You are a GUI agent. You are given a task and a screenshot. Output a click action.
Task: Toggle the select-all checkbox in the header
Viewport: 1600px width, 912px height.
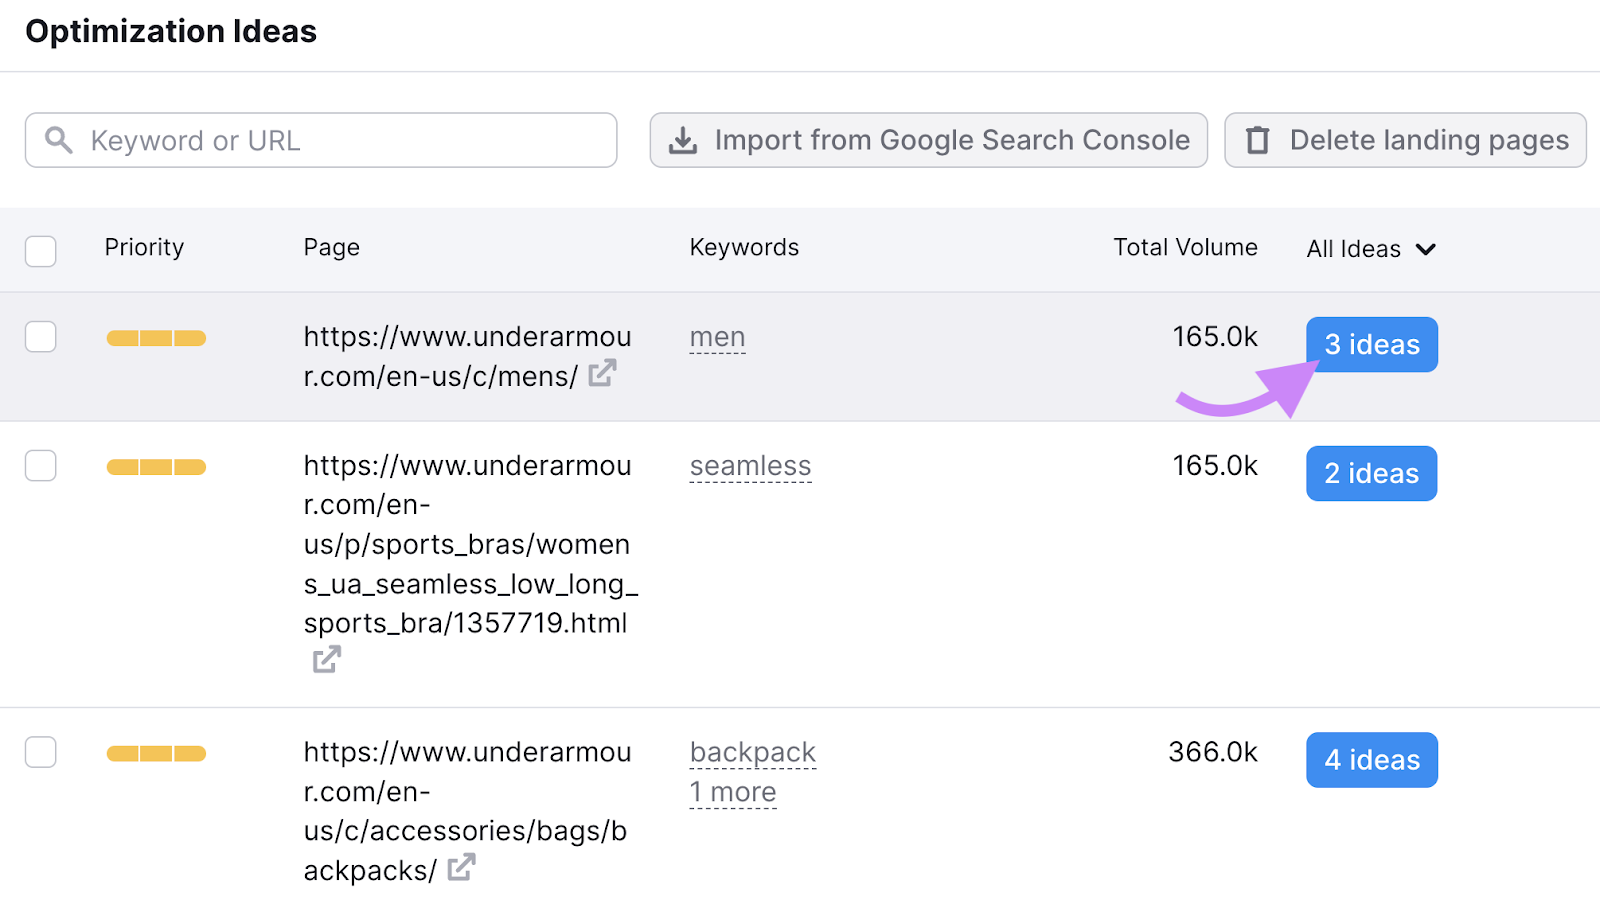click(41, 250)
